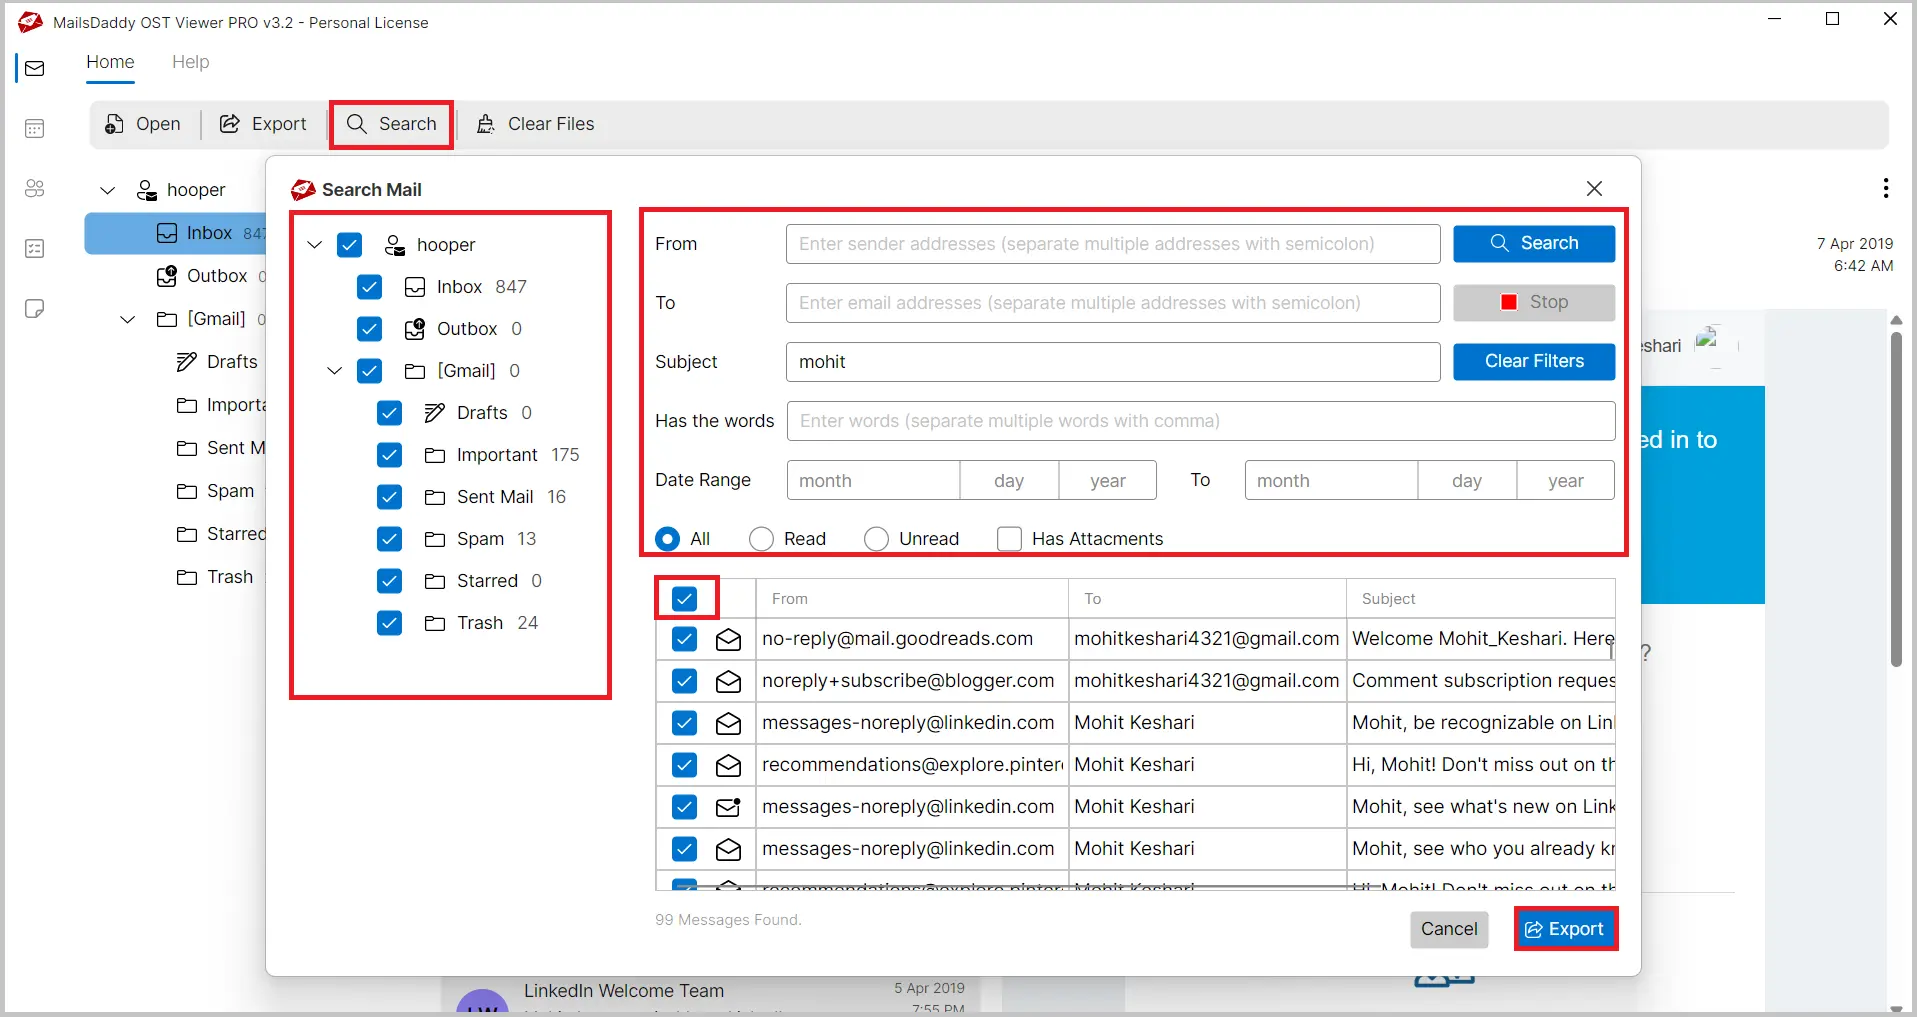
Task: Click the Important folder icon in dialog
Action: [435, 455]
